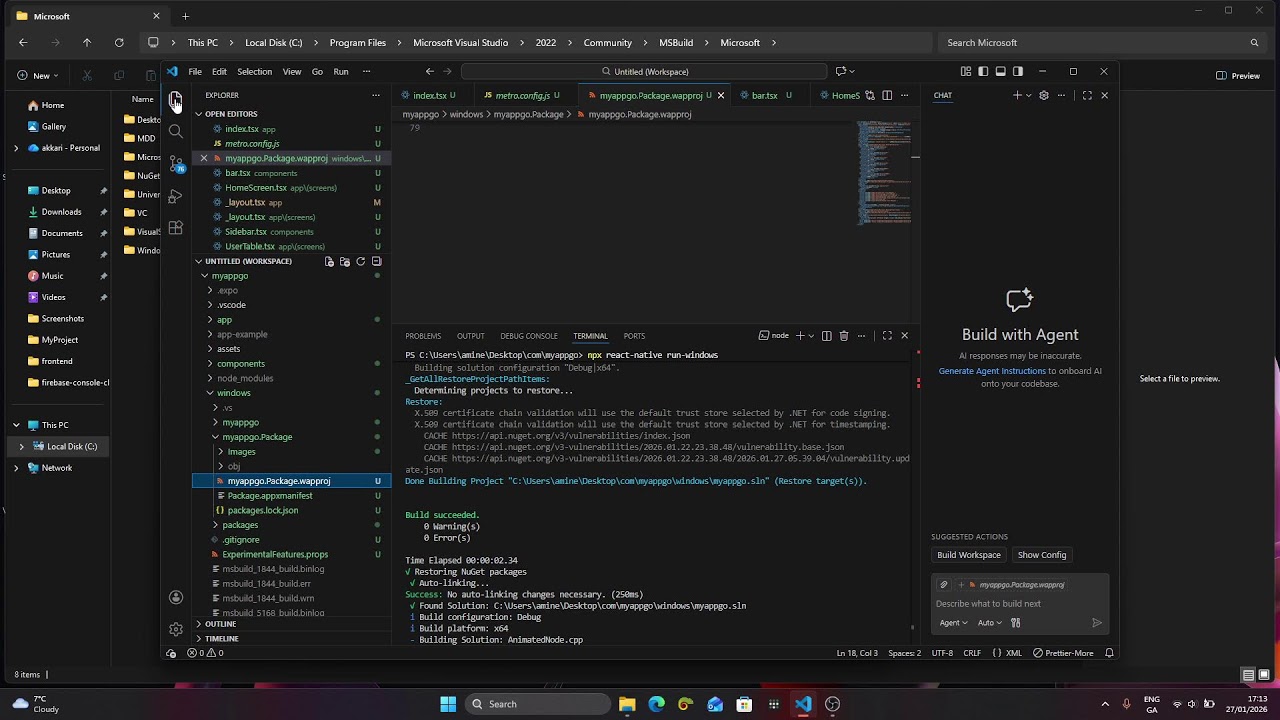This screenshot has height=720, width=1280.
Task: Split the terminal panel
Action: (x=826, y=336)
